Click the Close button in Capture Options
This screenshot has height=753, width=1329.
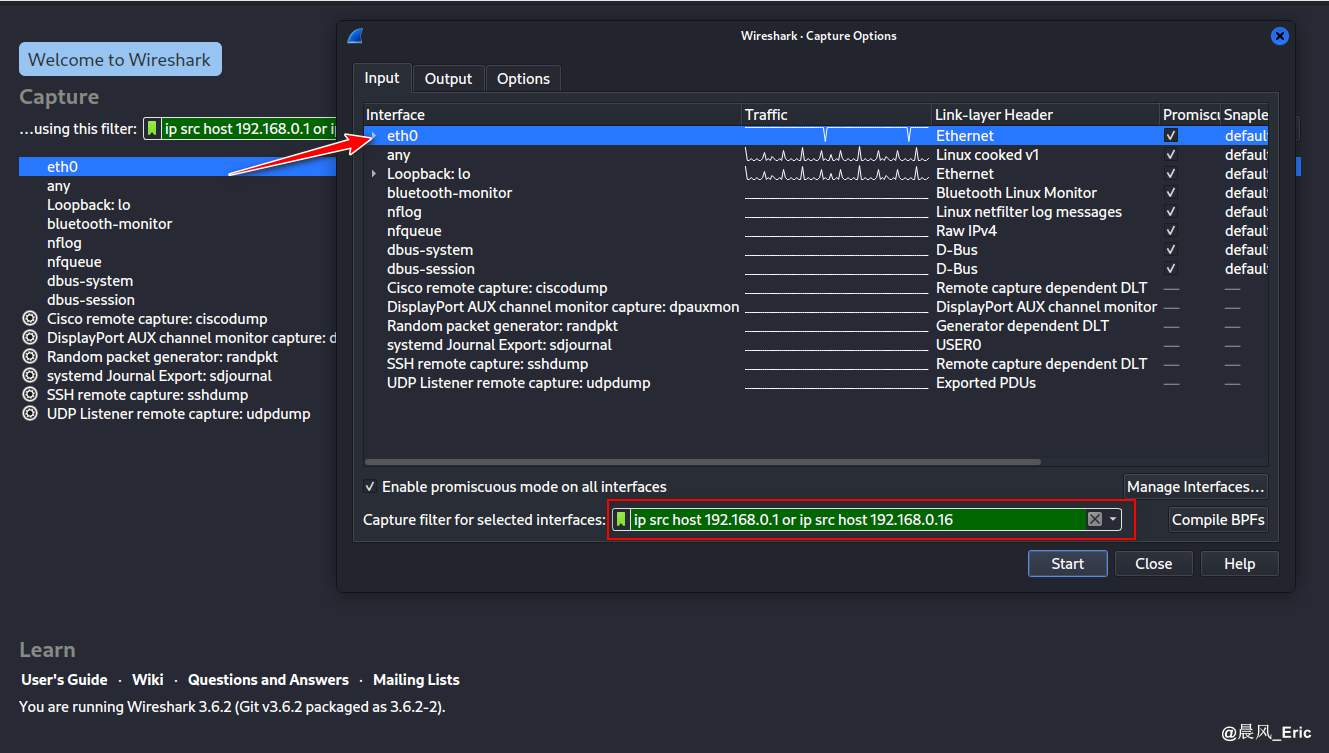1153,564
